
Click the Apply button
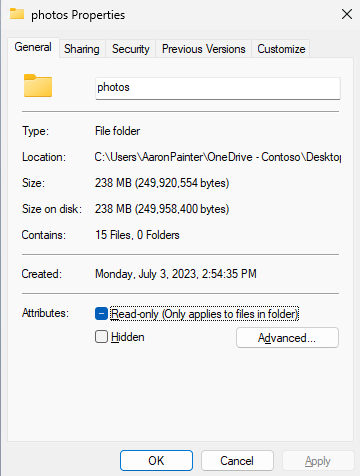(x=318, y=461)
